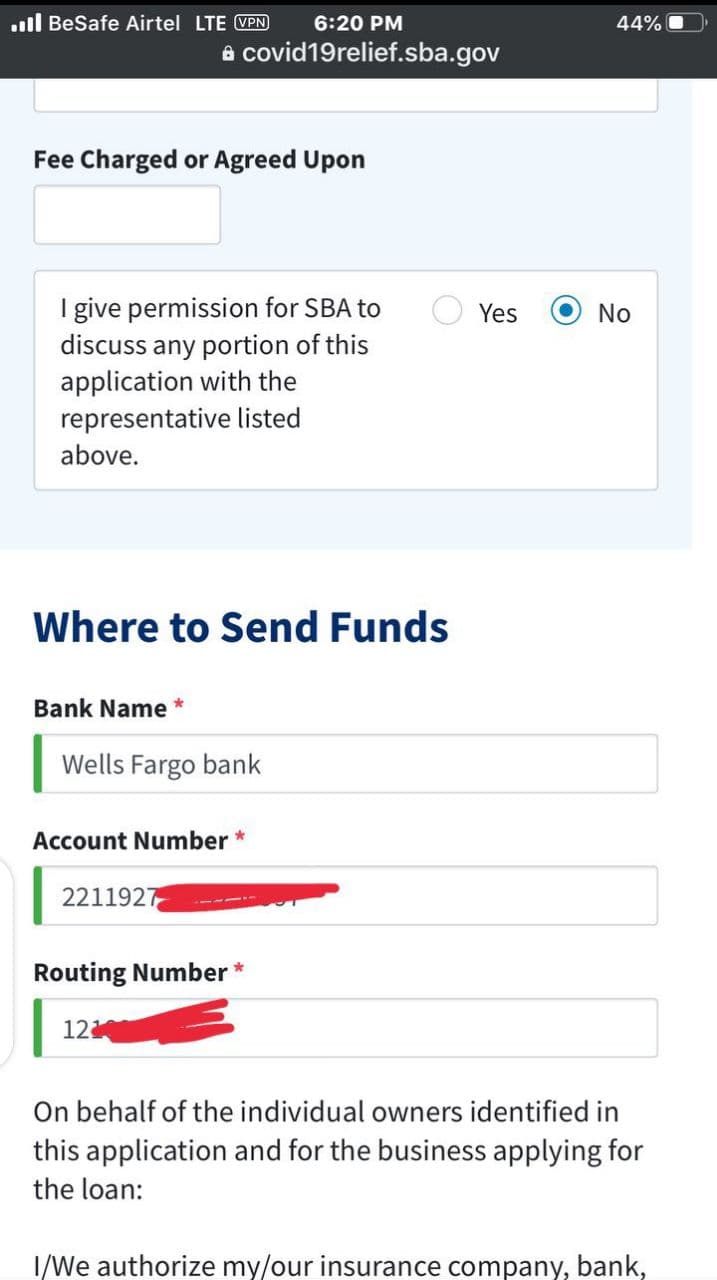Tap the LTE network indicator

pyautogui.click(x=210, y=22)
